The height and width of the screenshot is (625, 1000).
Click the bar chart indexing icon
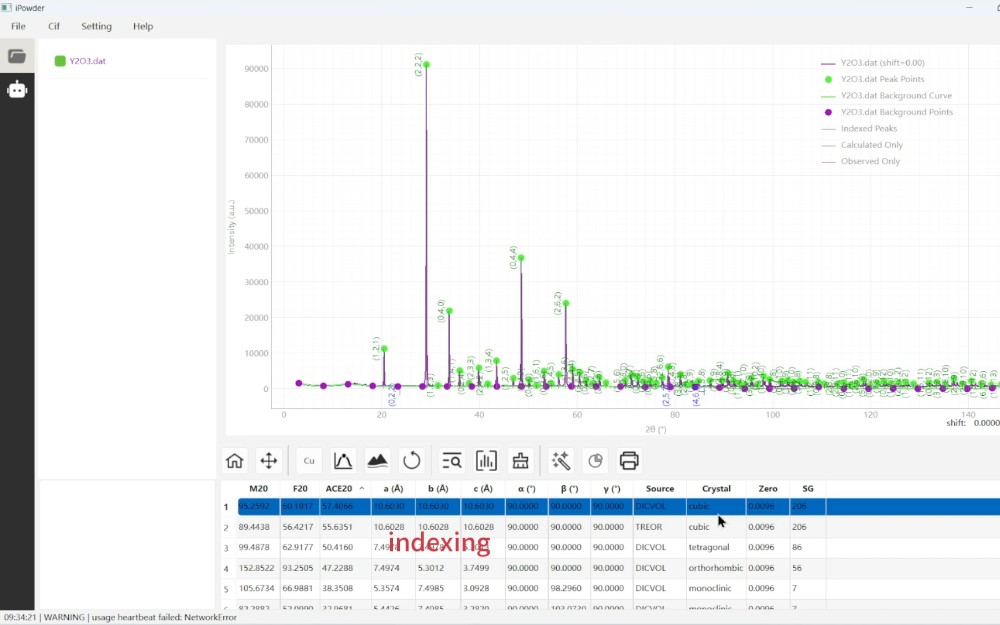(486, 460)
